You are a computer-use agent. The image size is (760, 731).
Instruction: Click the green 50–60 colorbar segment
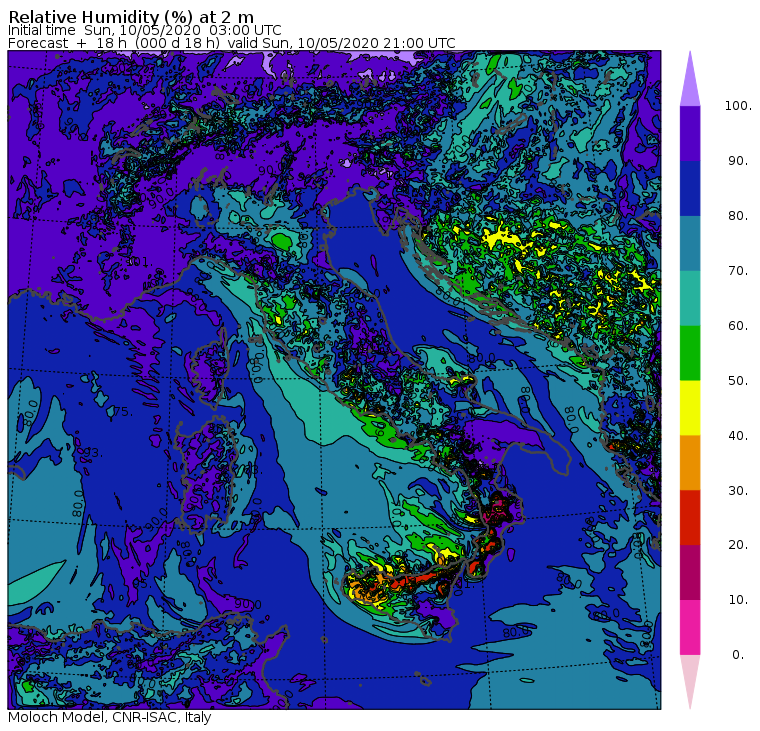[x=690, y=353]
